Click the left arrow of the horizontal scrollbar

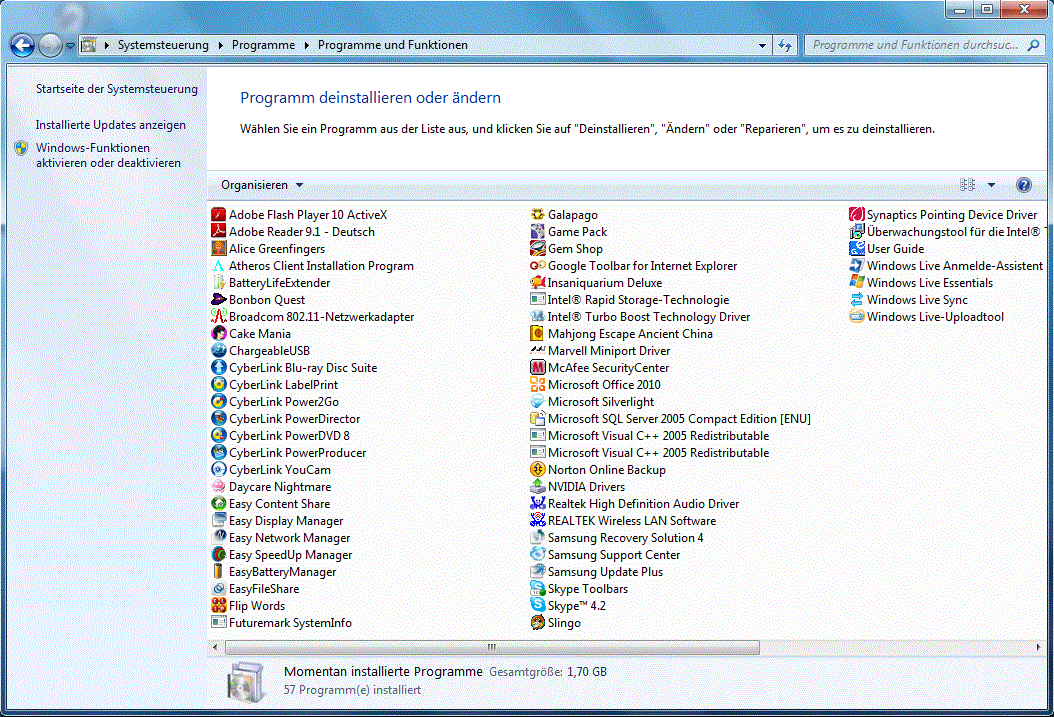pos(214,647)
